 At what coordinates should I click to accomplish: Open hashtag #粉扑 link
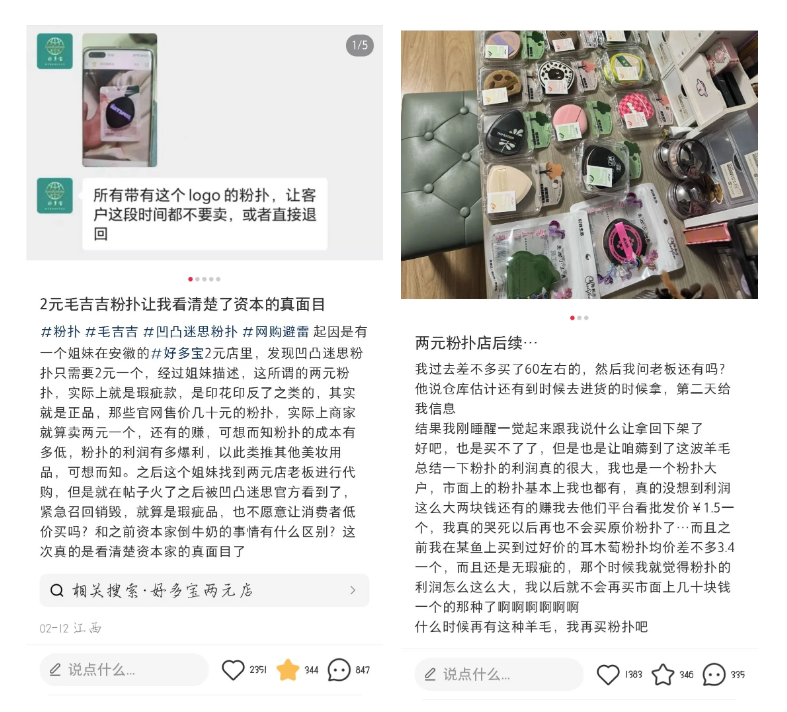click(60, 332)
